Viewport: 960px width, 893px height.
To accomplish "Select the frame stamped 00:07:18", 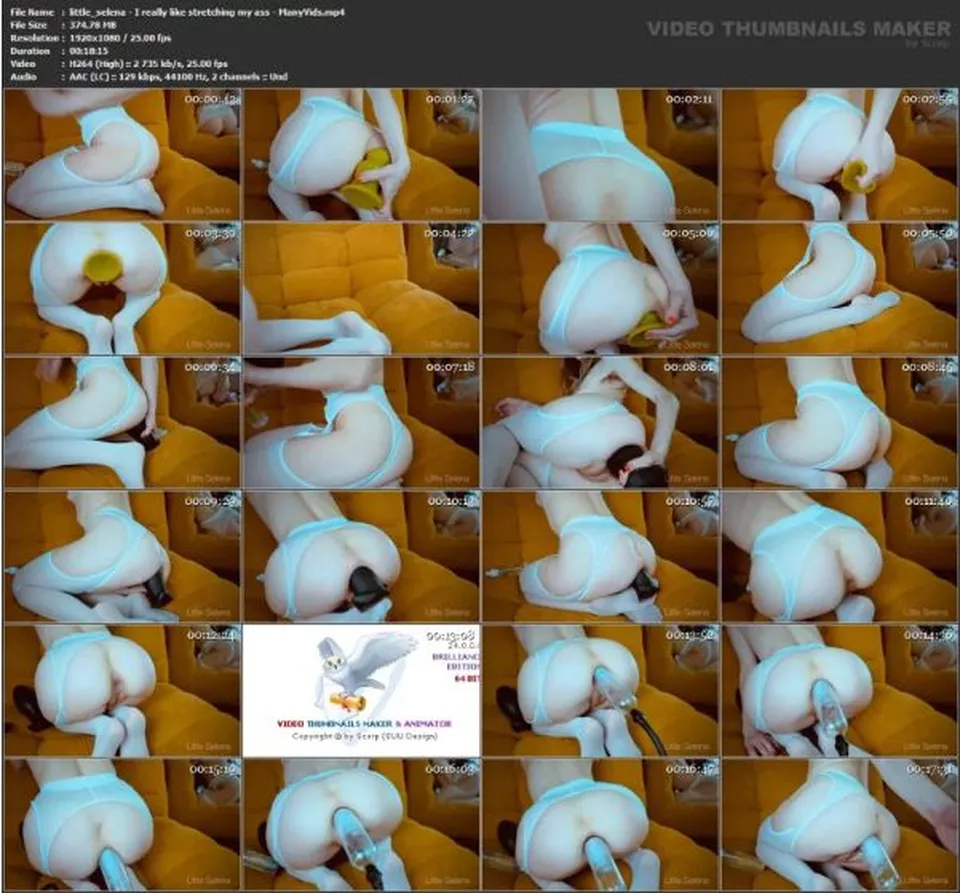I will pyautogui.click(x=361, y=422).
